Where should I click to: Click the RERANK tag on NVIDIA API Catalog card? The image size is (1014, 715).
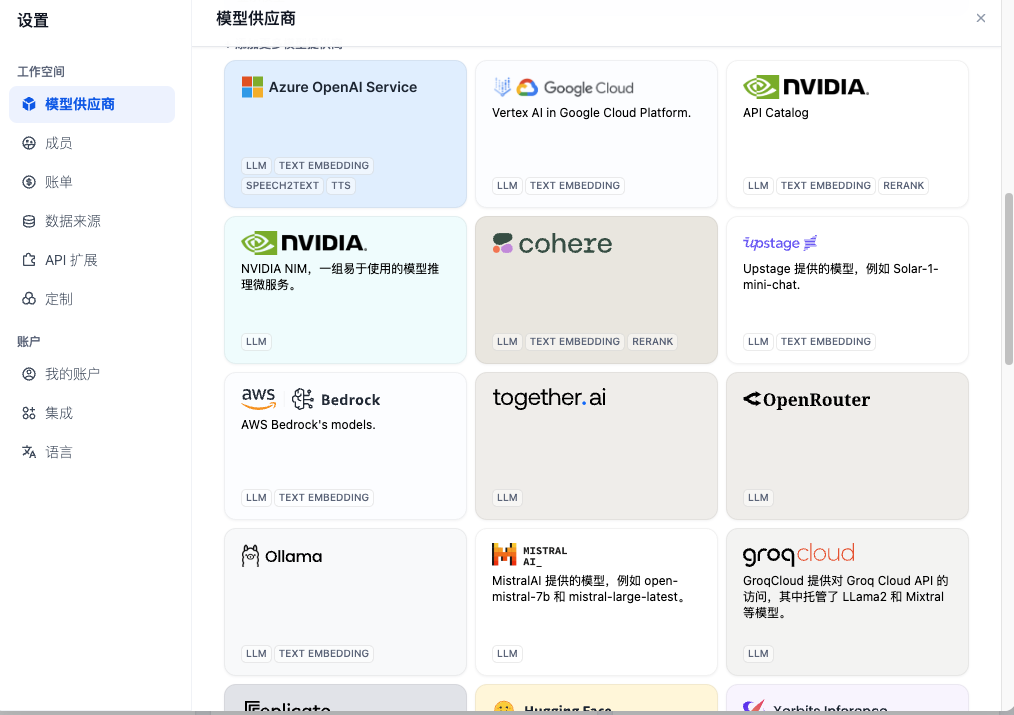point(903,186)
